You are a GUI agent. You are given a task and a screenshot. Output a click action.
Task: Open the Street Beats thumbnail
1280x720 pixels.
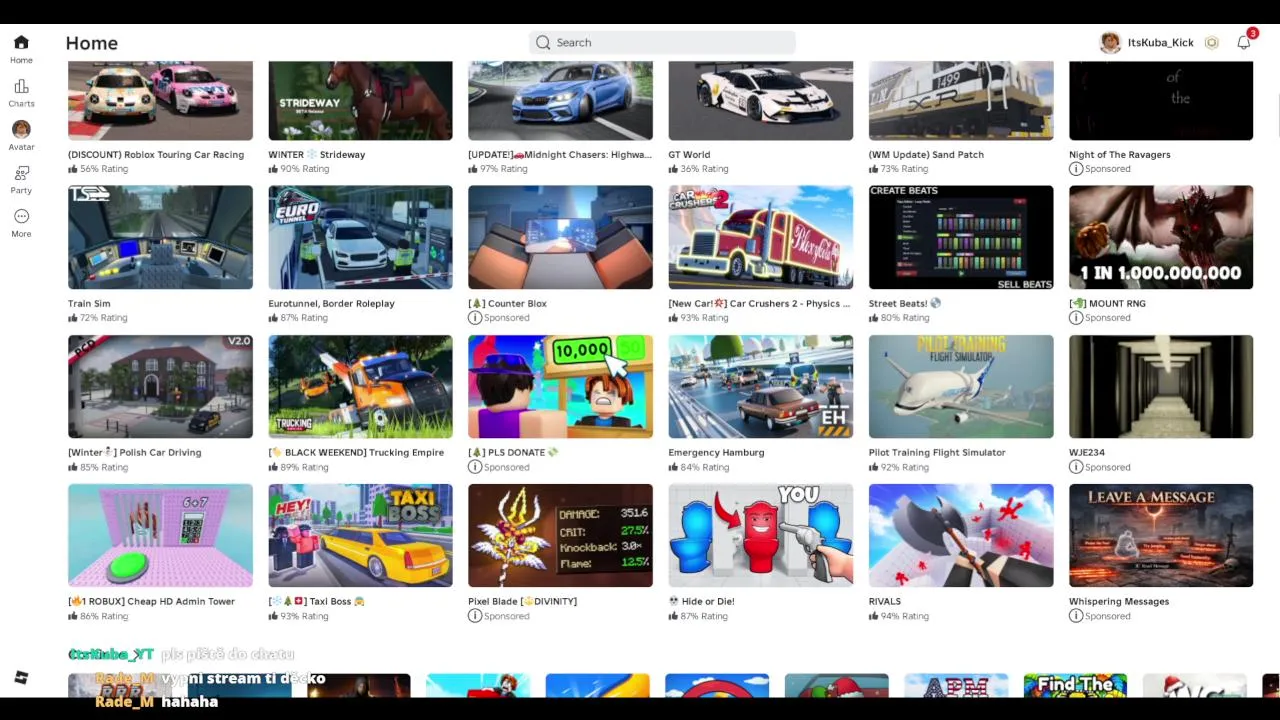961,237
